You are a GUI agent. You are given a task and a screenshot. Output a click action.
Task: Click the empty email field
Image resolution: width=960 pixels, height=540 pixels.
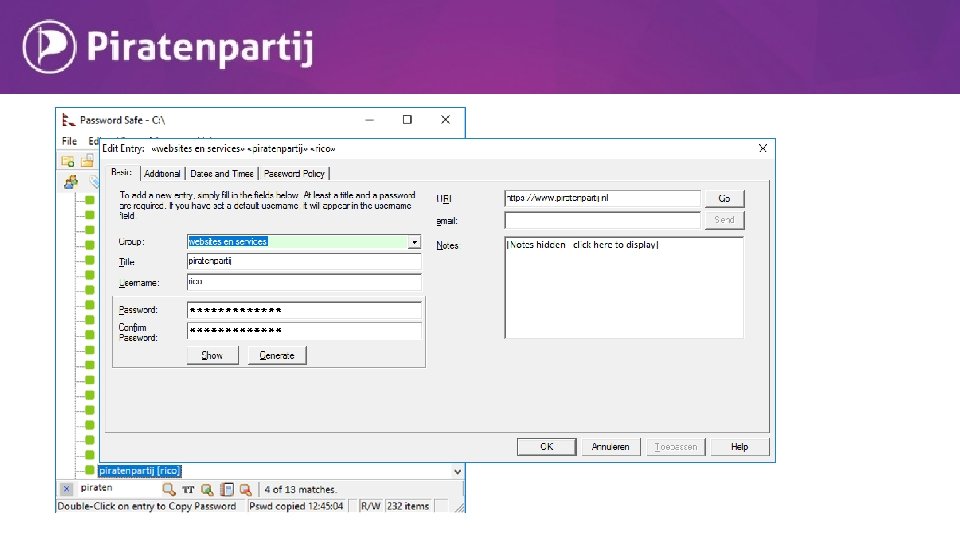(x=602, y=220)
